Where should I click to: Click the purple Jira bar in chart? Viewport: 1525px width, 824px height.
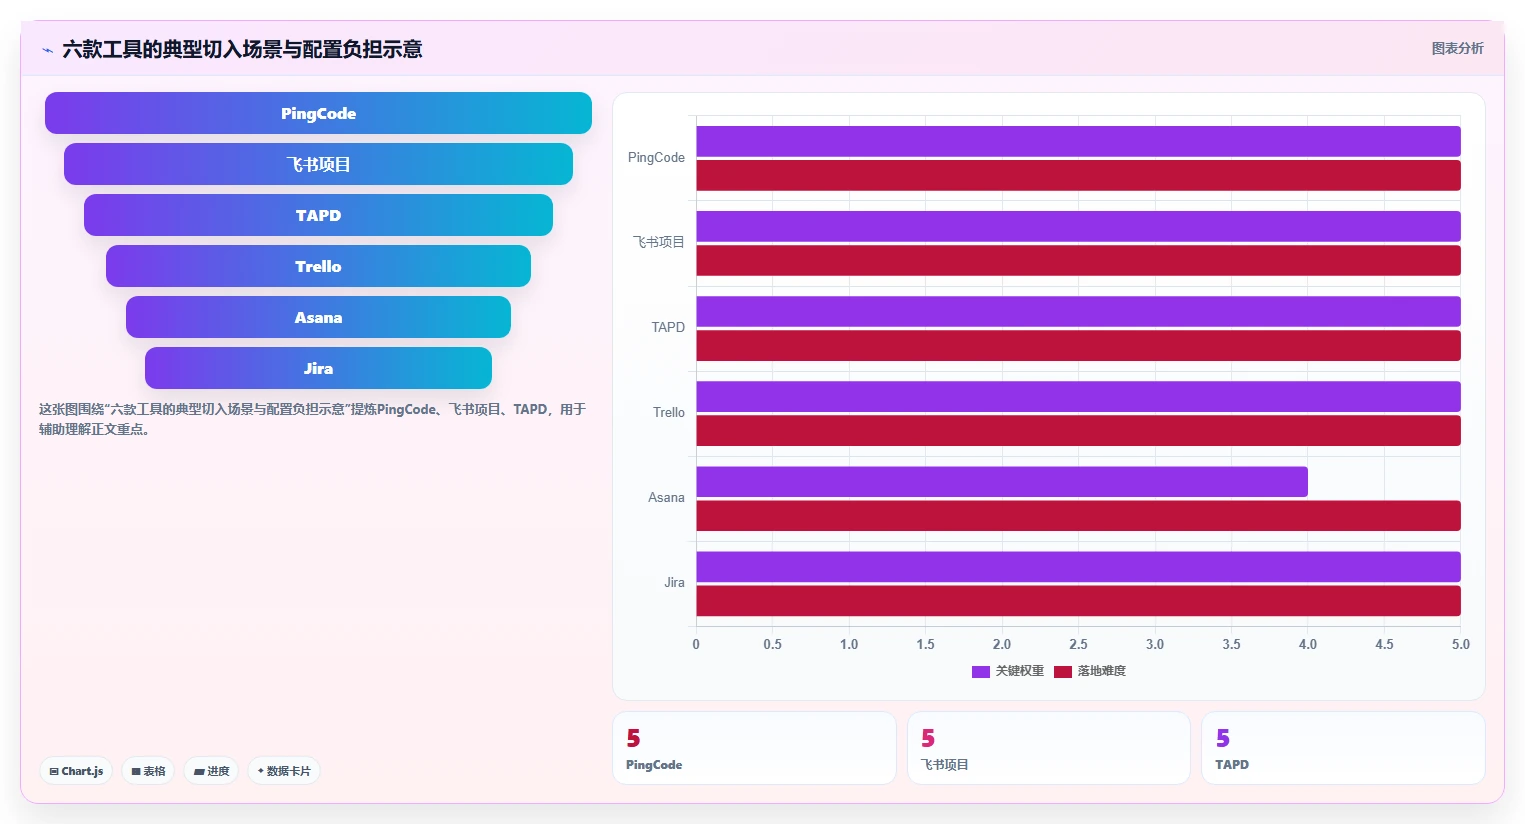click(1078, 566)
